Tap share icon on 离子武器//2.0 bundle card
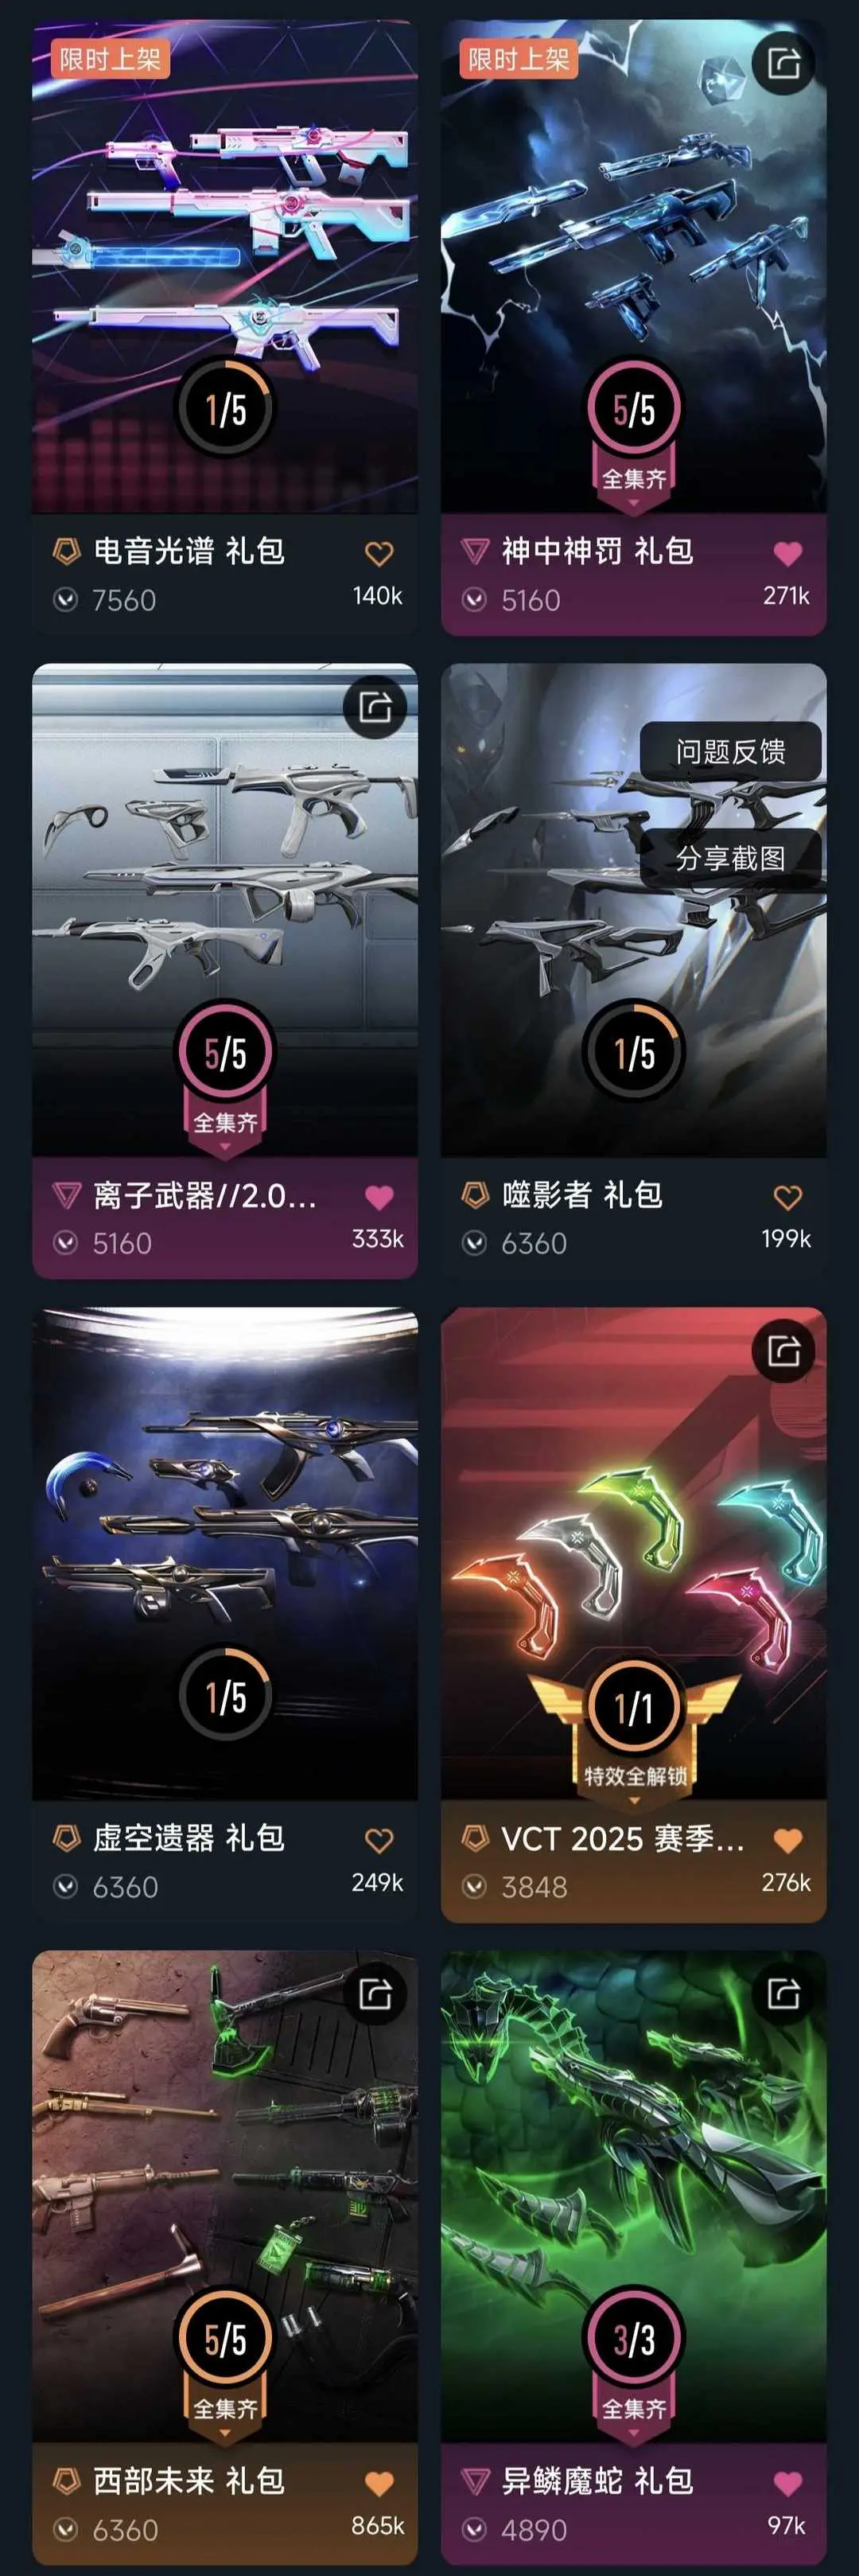Image resolution: width=859 pixels, height=2576 pixels. 375,708
